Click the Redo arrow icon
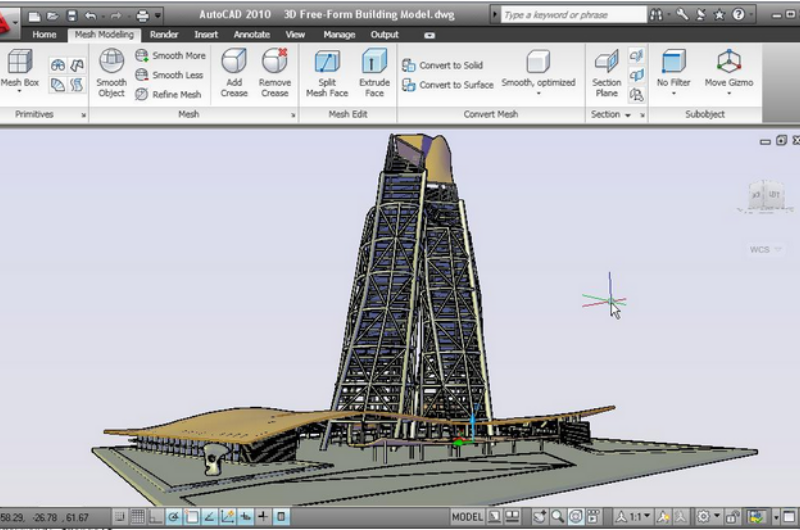 [x=116, y=16]
